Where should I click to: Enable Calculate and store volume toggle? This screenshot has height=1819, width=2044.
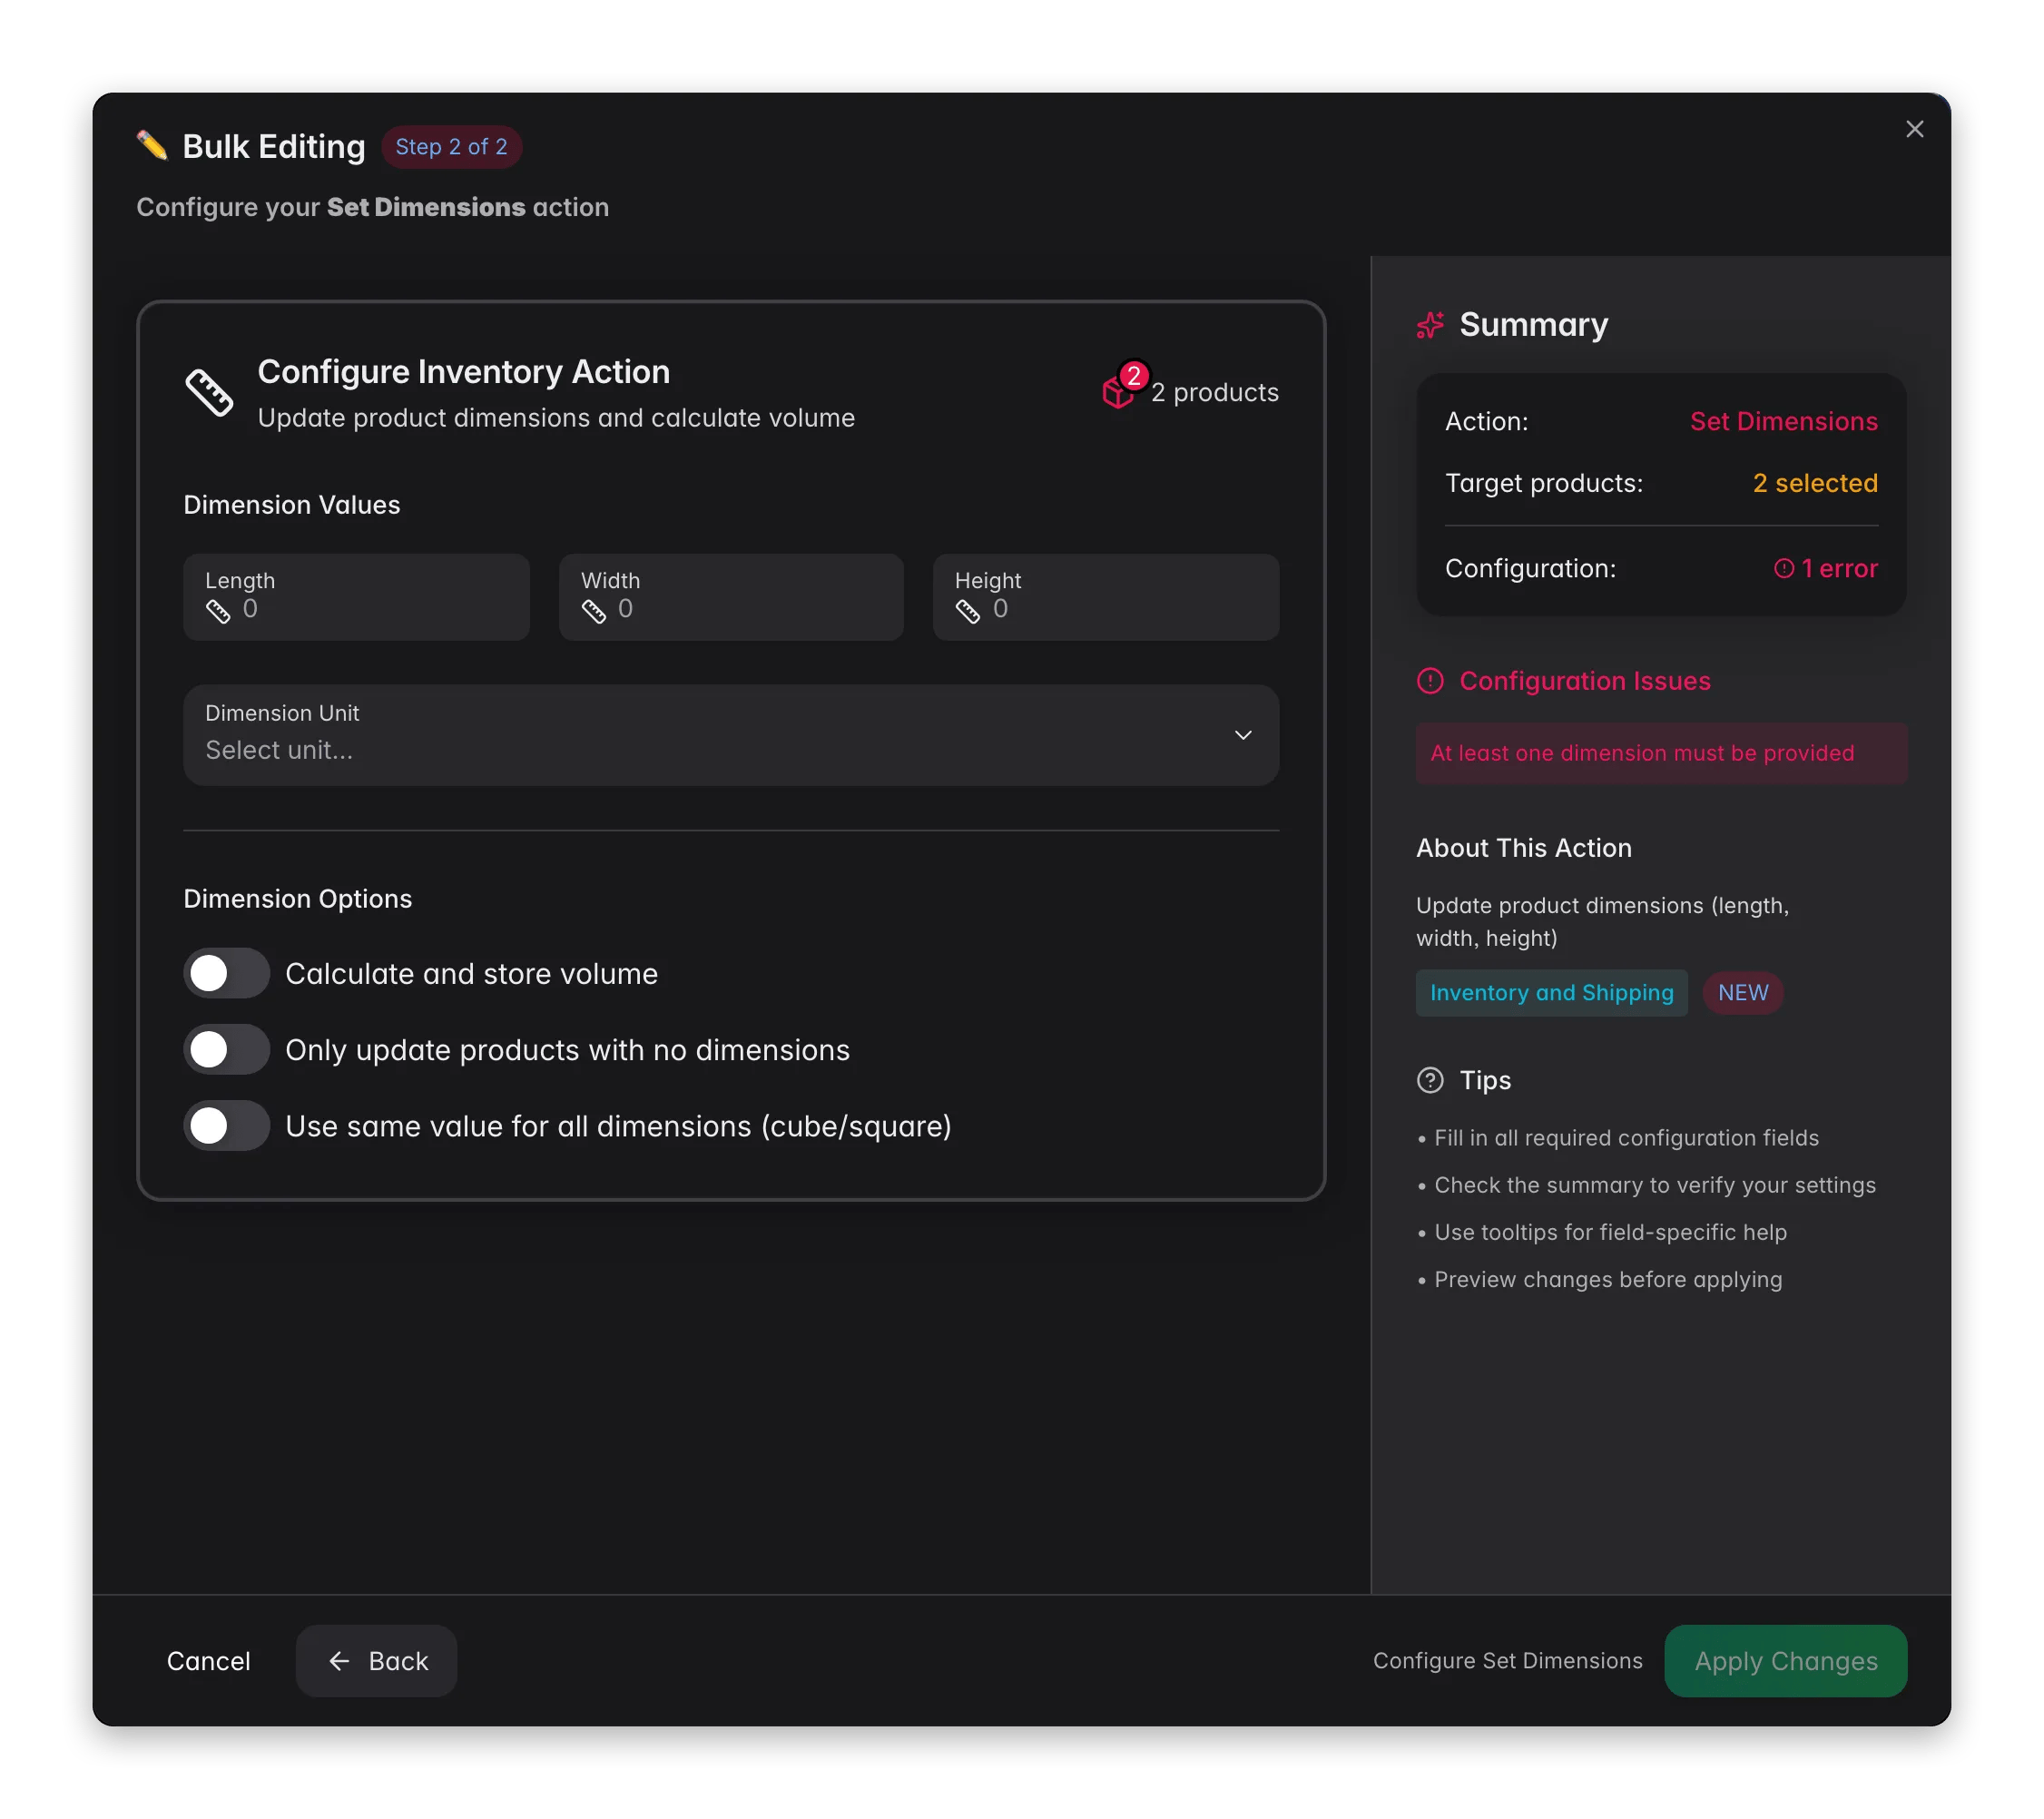(226, 973)
